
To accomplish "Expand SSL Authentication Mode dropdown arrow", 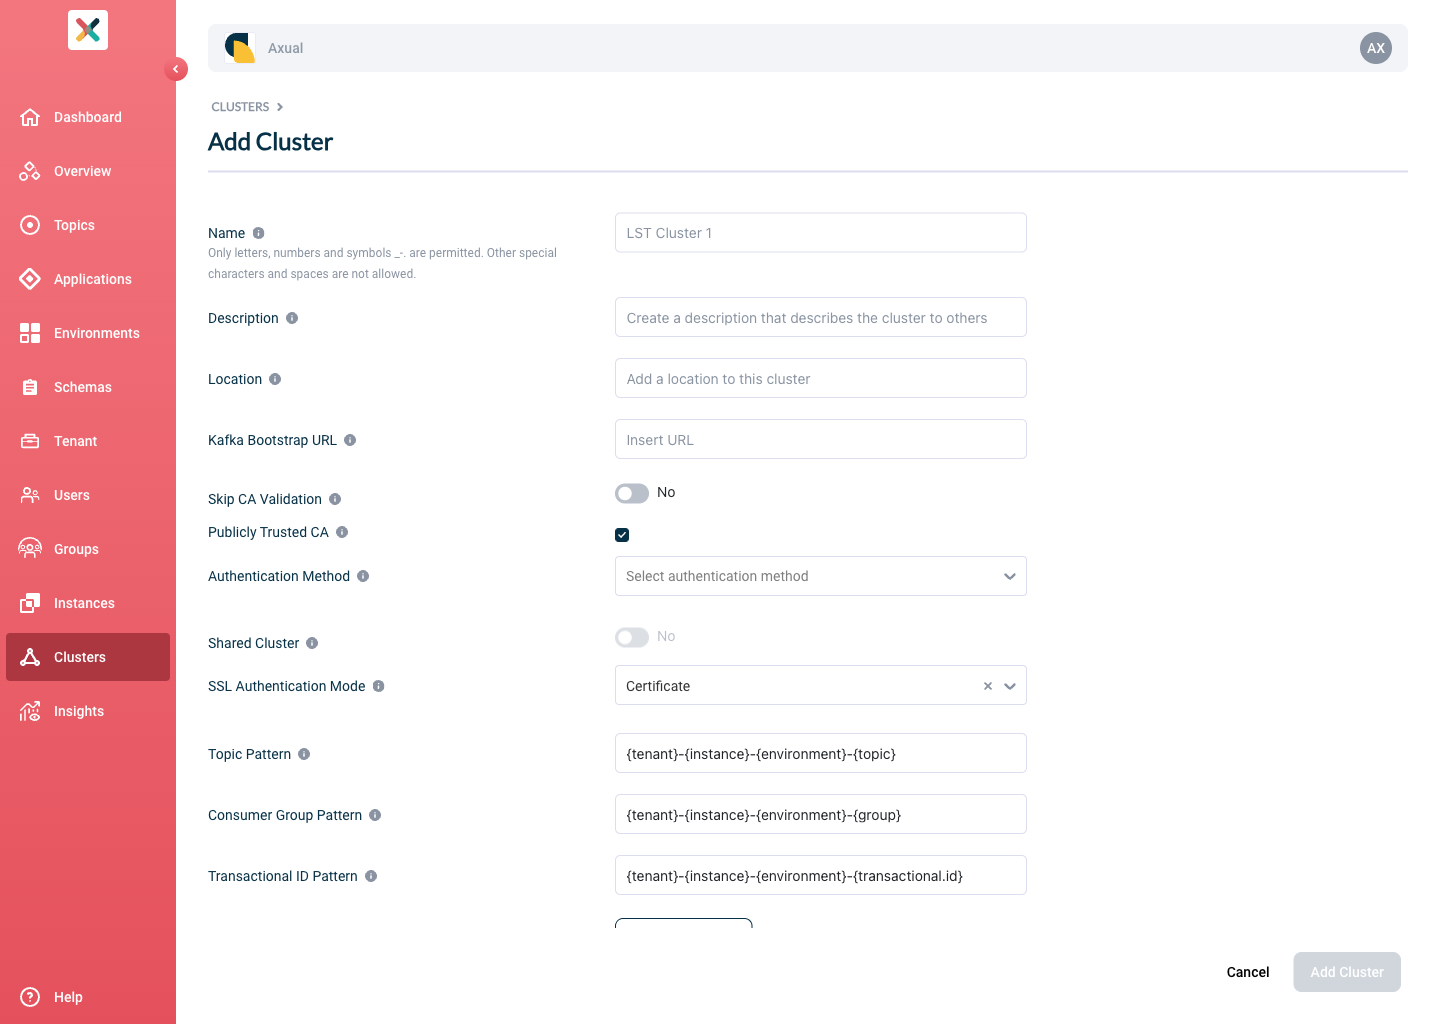I will [1010, 686].
